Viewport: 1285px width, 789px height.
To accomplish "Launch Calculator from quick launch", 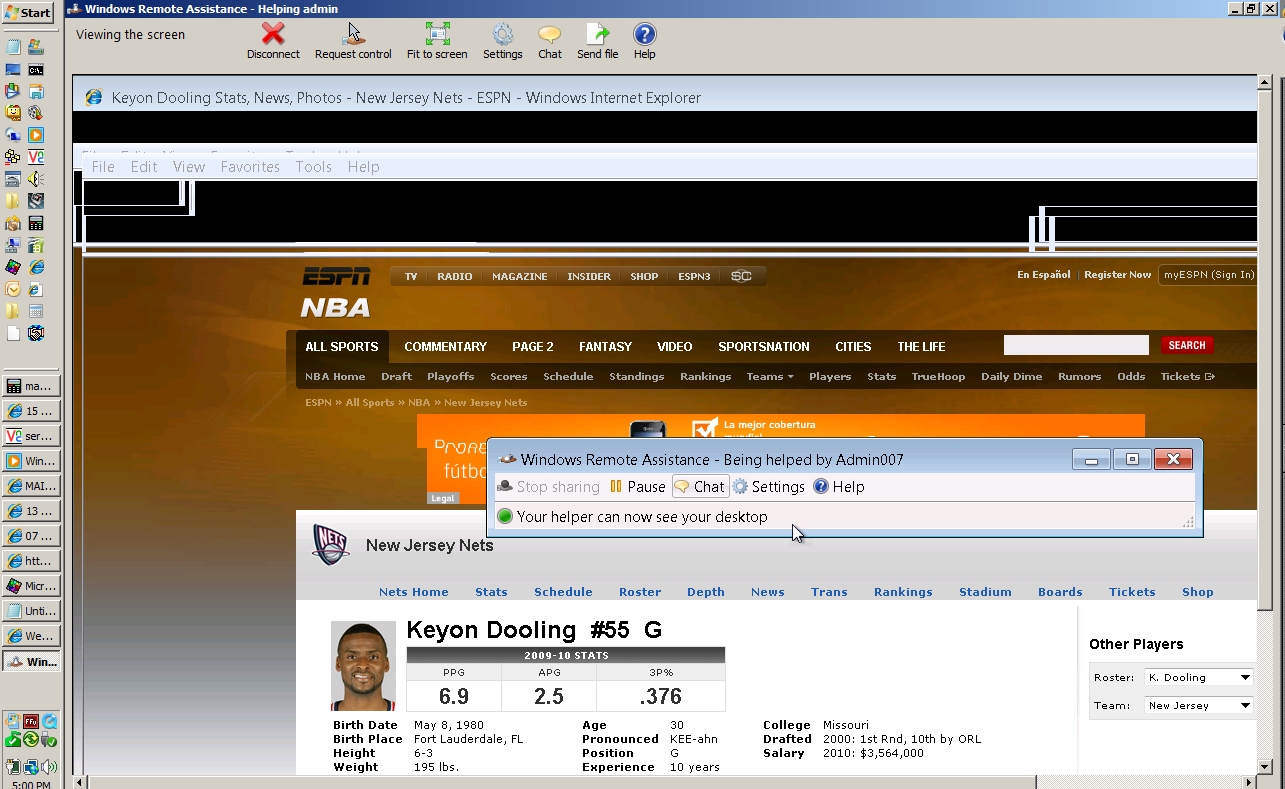I will [36, 223].
